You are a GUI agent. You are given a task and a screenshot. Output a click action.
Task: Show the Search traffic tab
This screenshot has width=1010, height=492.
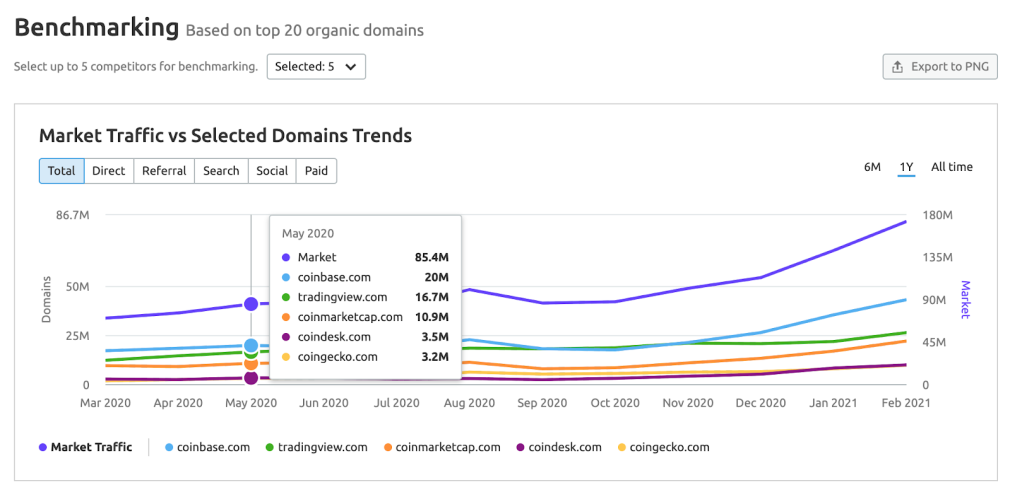click(221, 171)
